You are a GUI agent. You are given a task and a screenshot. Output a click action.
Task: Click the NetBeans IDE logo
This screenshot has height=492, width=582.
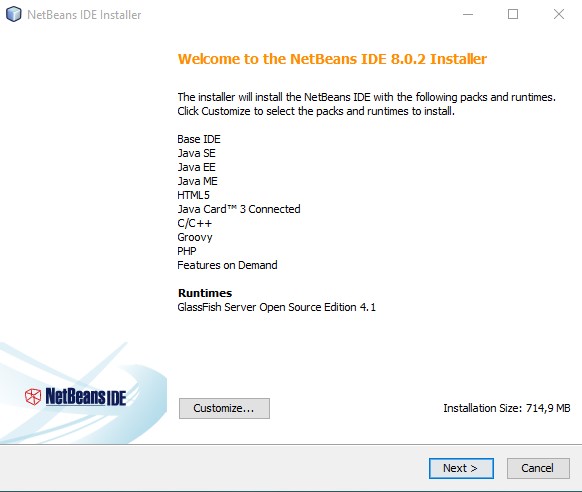[76, 397]
